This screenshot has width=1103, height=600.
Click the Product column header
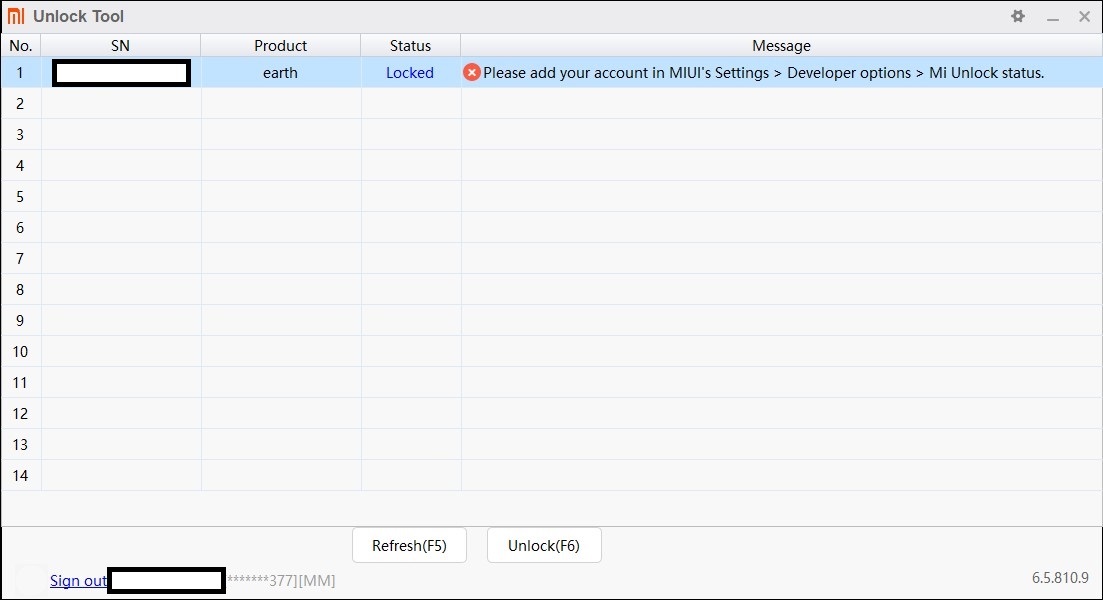(281, 46)
